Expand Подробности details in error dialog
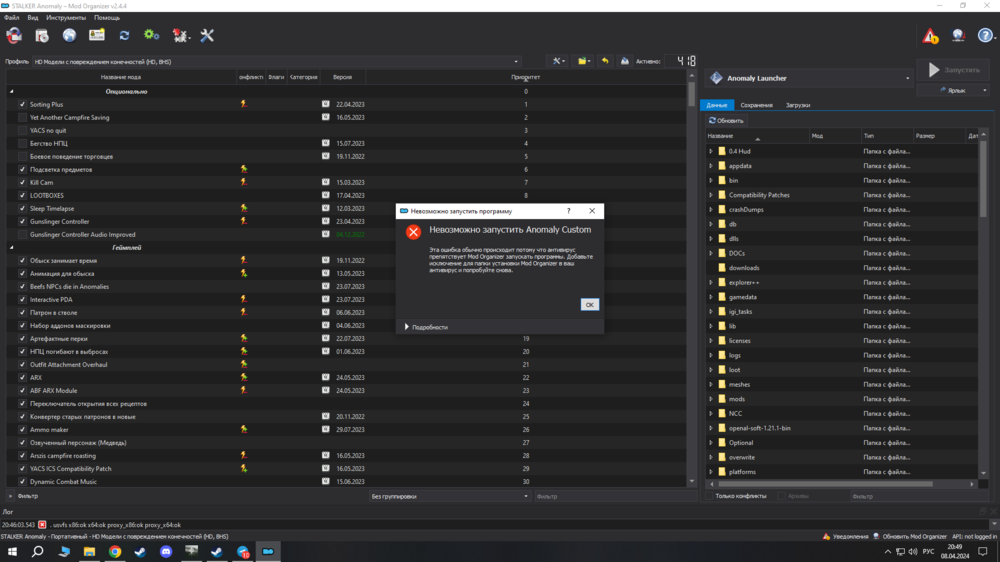Screen dimensions: 1000x562 click(426, 327)
